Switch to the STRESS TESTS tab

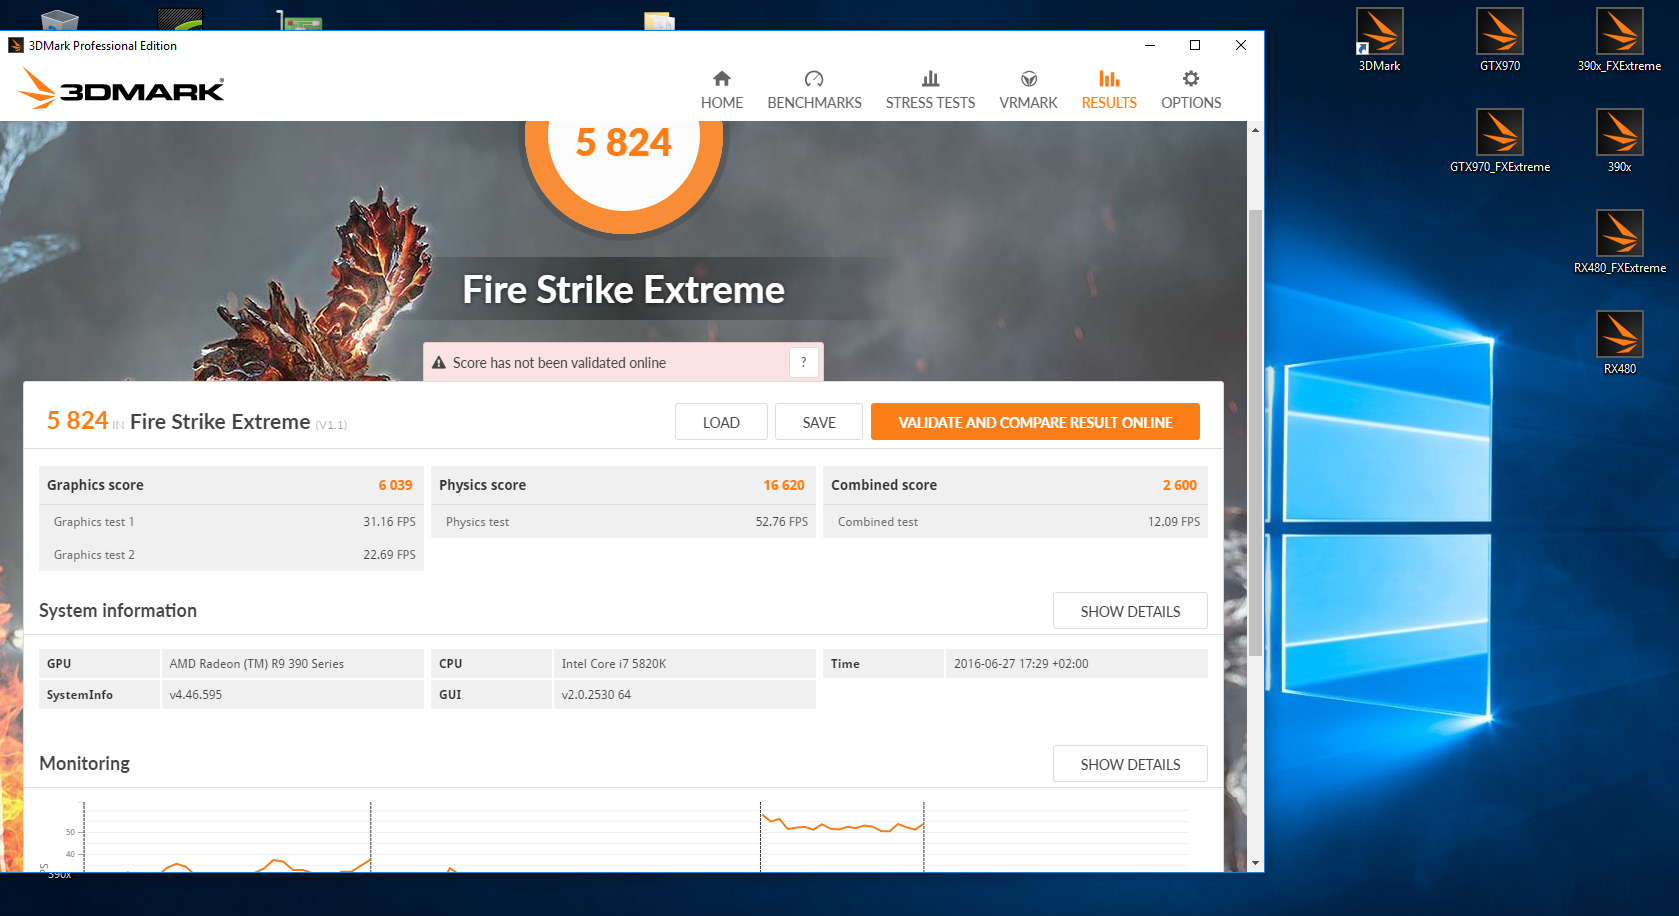click(930, 90)
